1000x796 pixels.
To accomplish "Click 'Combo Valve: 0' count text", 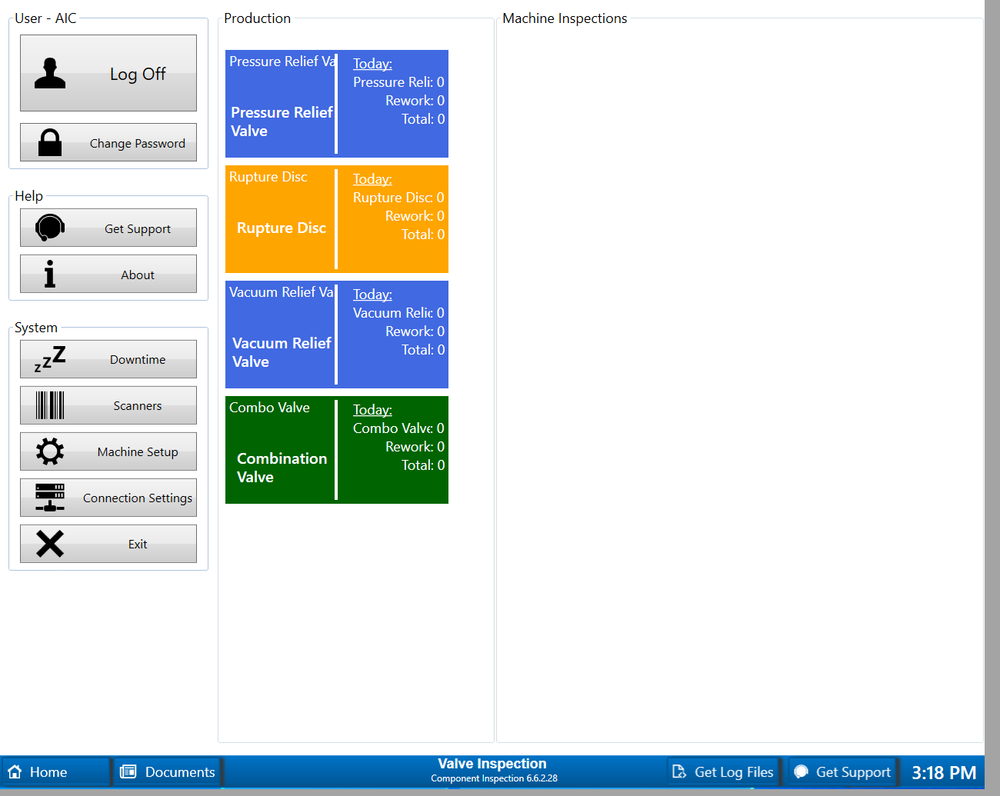I will coord(399,428).
